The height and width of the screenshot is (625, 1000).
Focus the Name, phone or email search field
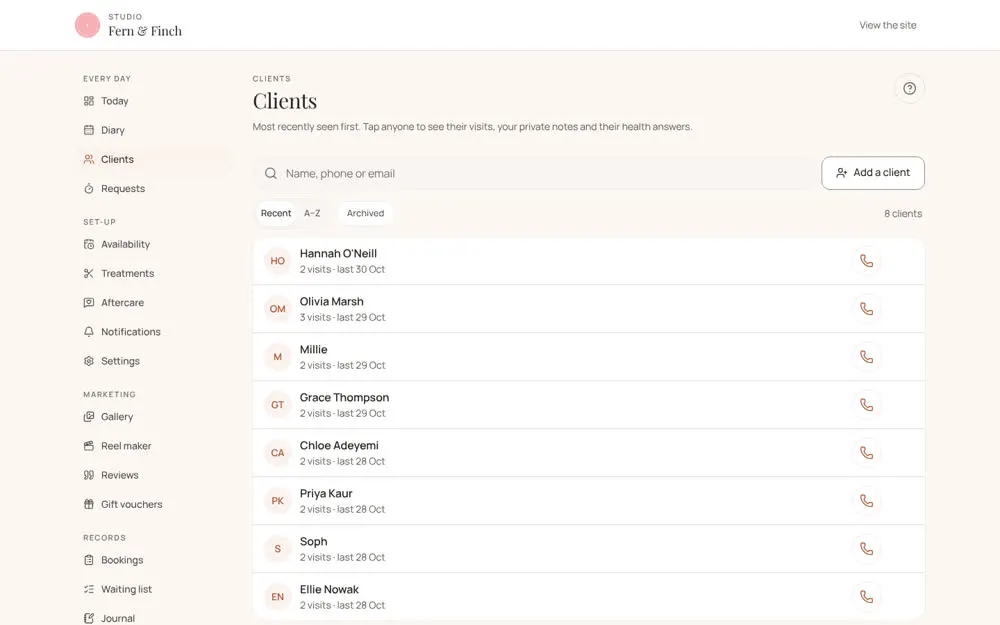(534, 173)
